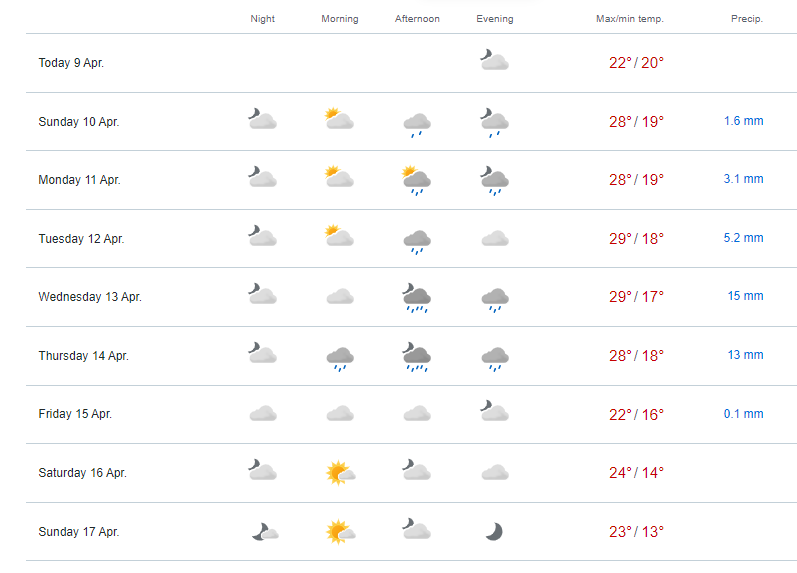Select Thursday 14 Apr. morning rain icon
797x573 pixels.
(340, 359)
